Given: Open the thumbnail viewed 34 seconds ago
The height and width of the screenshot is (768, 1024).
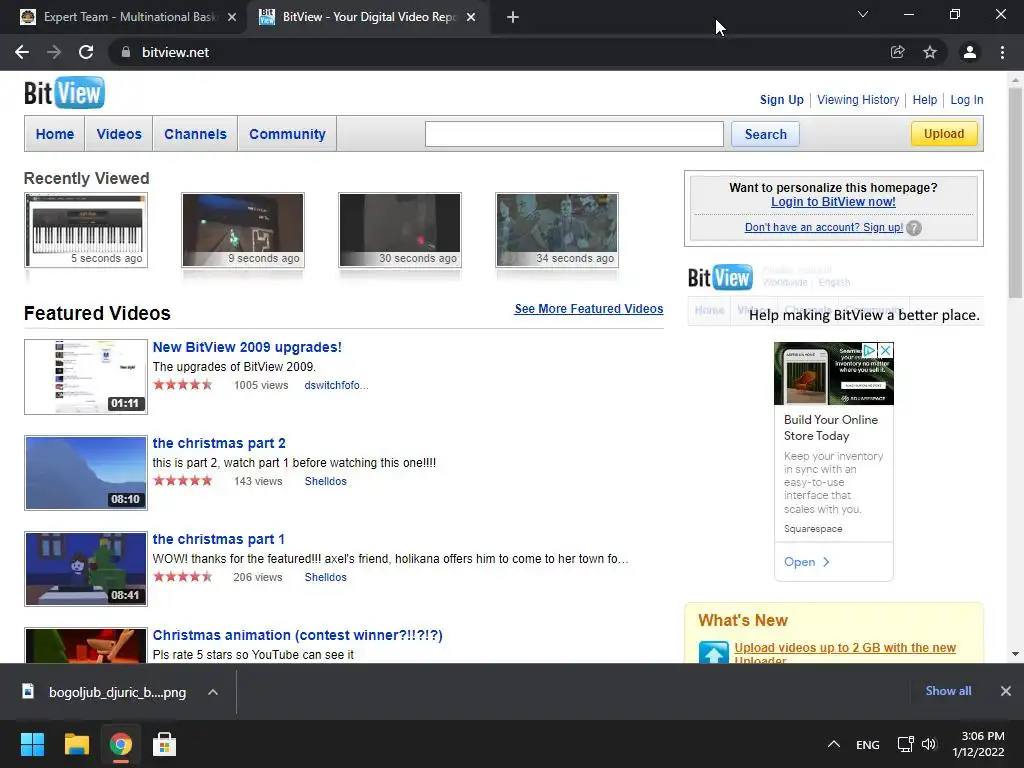Looking at the screenshot, I should click(556, 230).
